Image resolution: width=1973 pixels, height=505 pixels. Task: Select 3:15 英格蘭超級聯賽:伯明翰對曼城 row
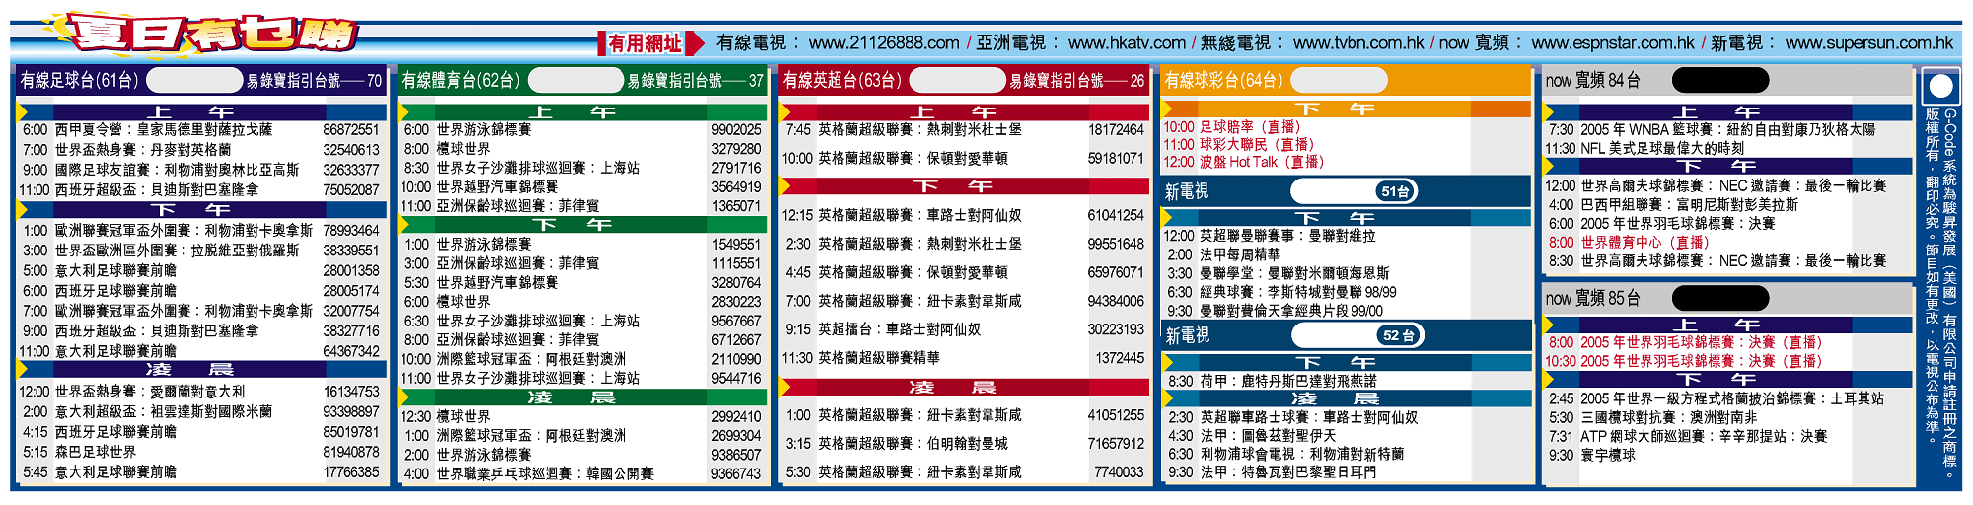click(963, 443)
